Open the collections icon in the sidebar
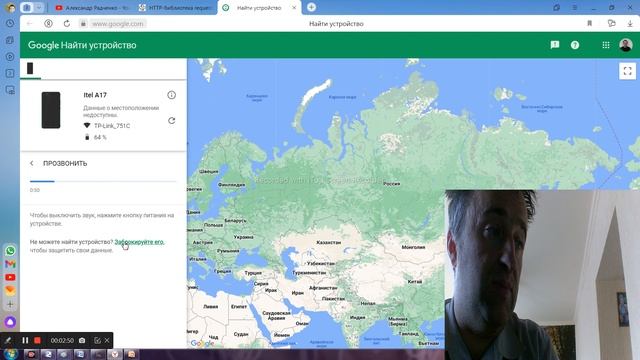The width and height of the screenshot is (640, 360). (10, 40)
